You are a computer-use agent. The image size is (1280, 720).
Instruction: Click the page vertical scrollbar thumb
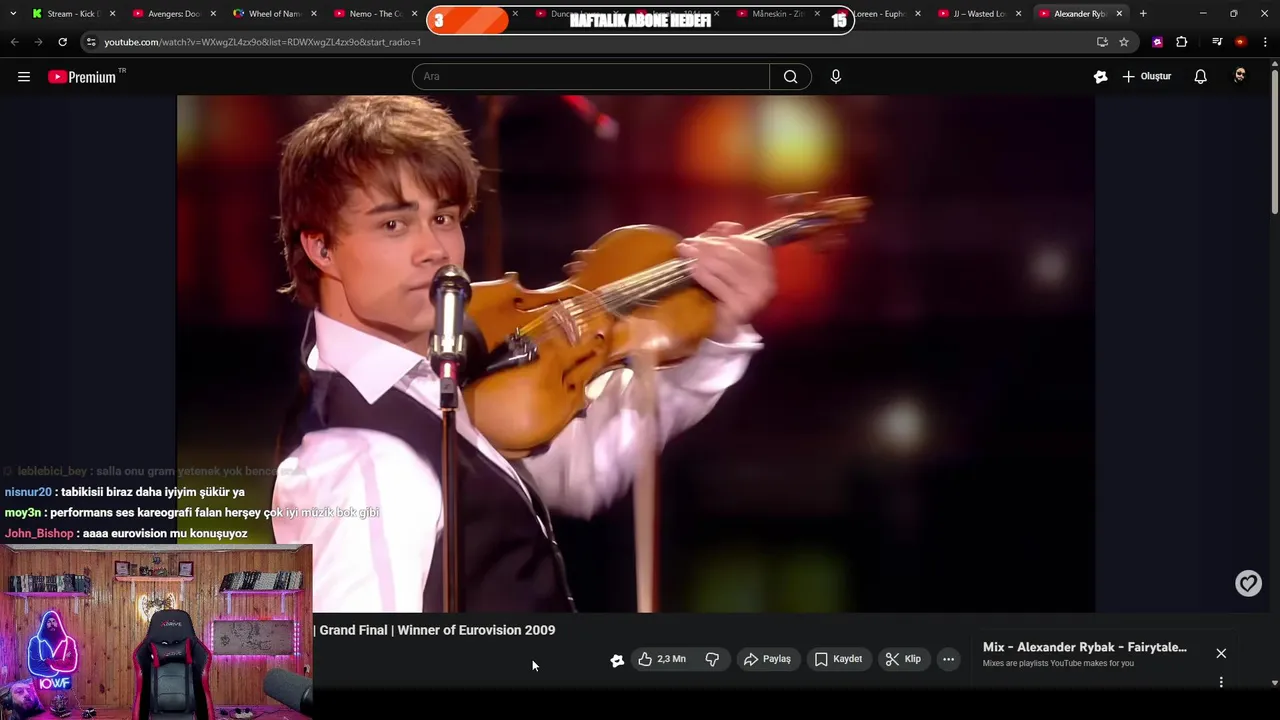(1274, 142)
